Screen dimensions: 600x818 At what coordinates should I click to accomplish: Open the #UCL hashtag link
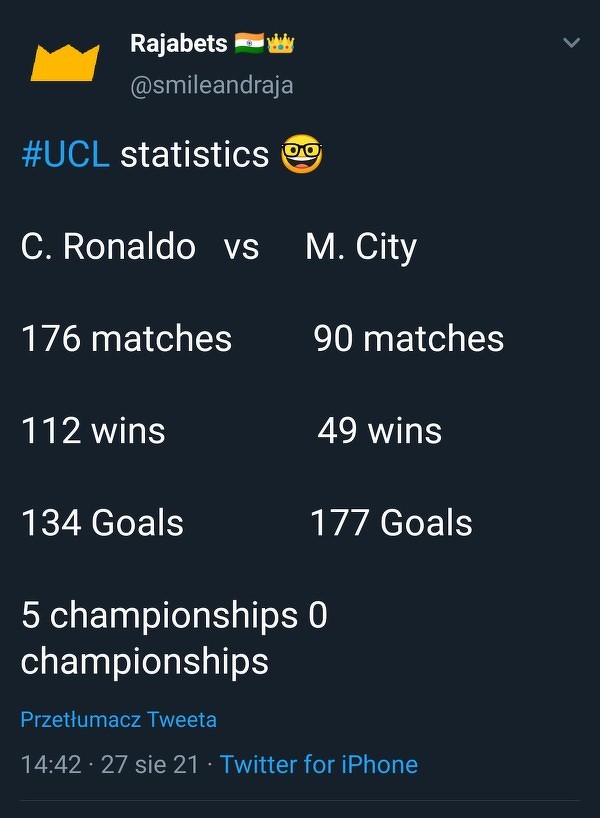click(x=65, y=155)
